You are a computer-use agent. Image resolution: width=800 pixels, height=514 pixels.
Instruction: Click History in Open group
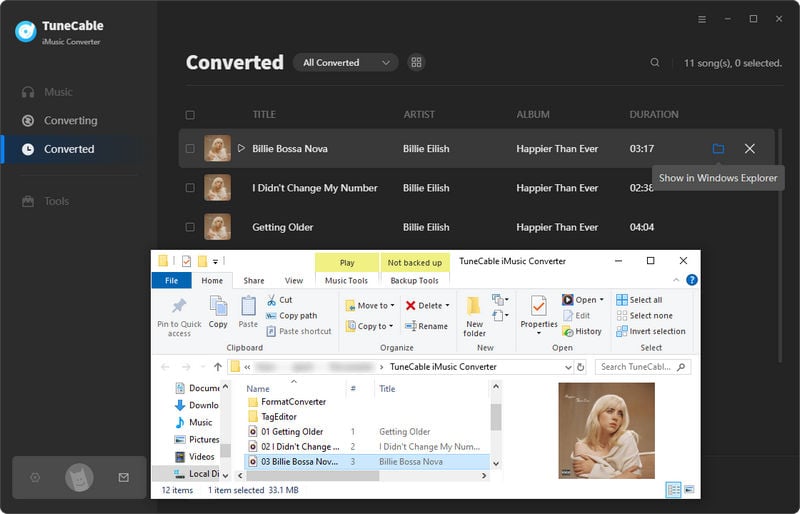tap(582, 331)
